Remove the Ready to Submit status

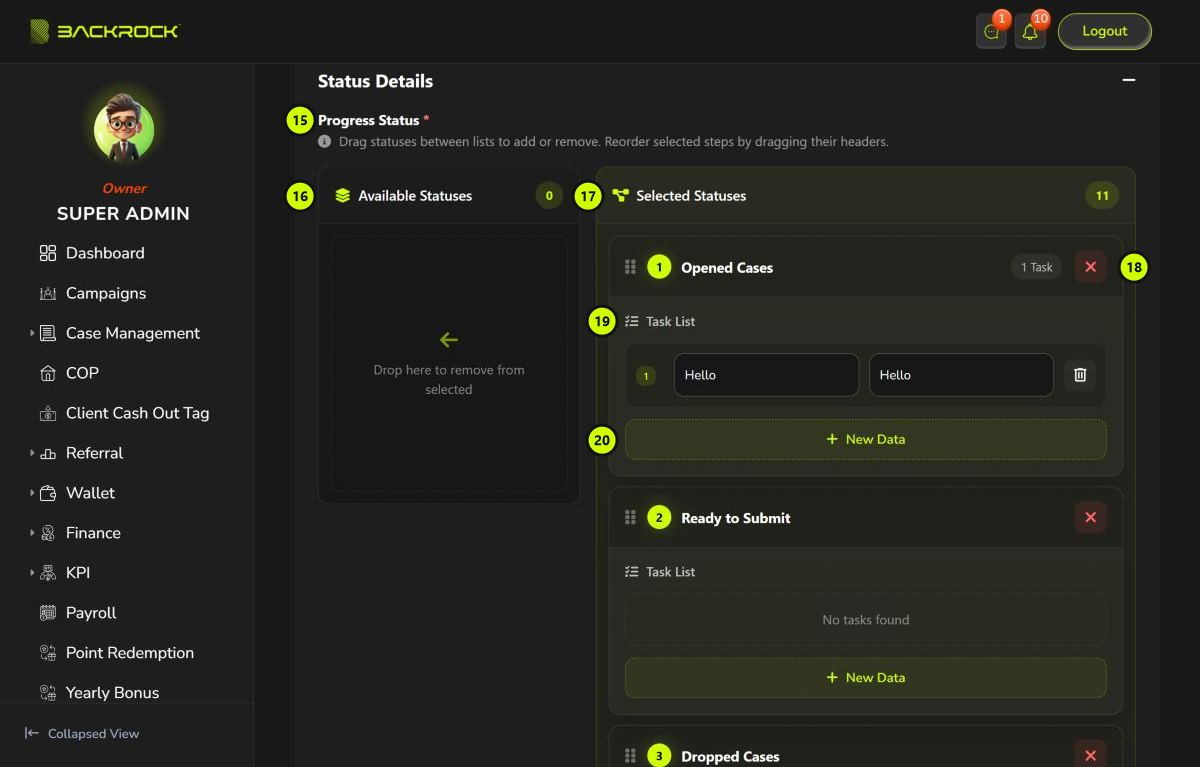tap(1091, 518)
